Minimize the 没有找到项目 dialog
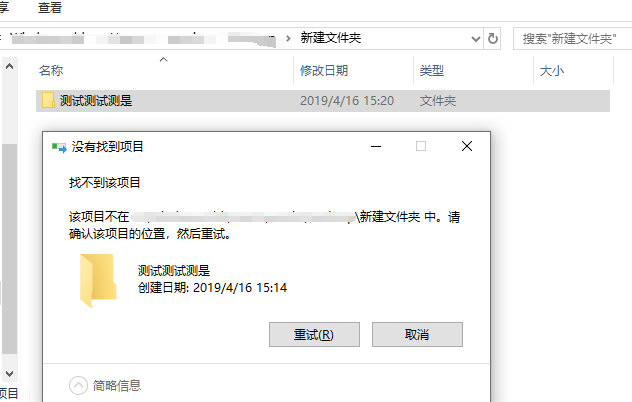632x402 pixels. point(376,146)
